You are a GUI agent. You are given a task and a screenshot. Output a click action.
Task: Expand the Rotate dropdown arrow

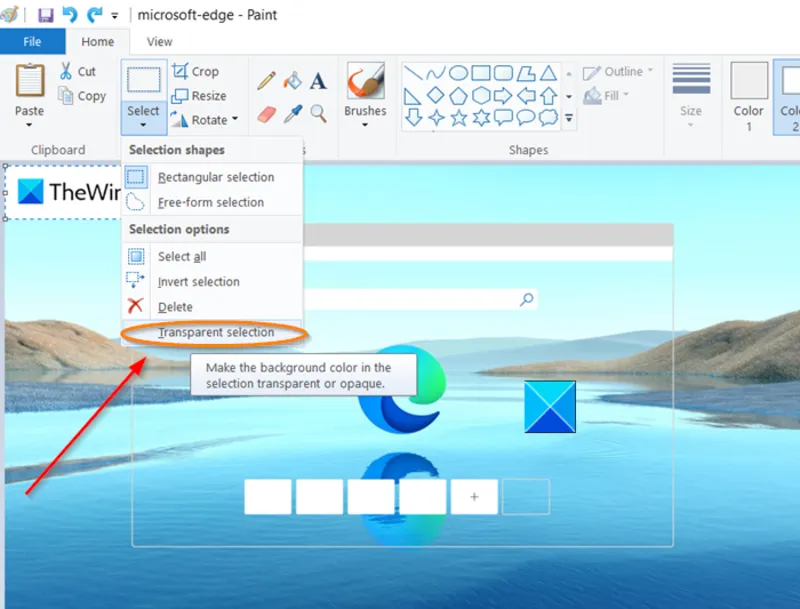click(x=235, y=119)
